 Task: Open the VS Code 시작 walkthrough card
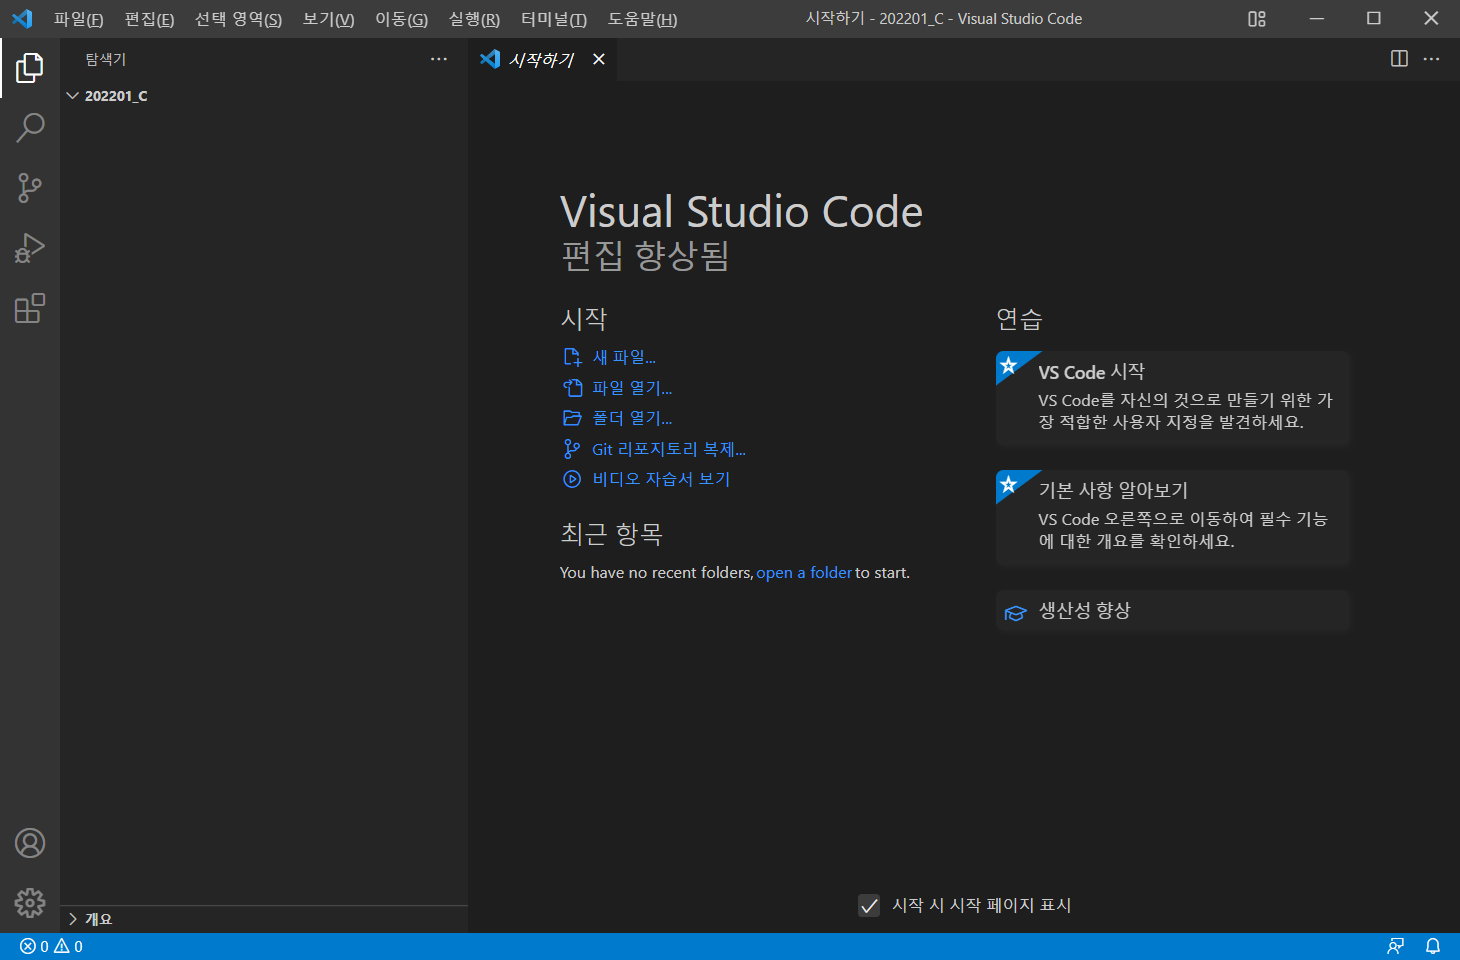[x=1173, y=398]
